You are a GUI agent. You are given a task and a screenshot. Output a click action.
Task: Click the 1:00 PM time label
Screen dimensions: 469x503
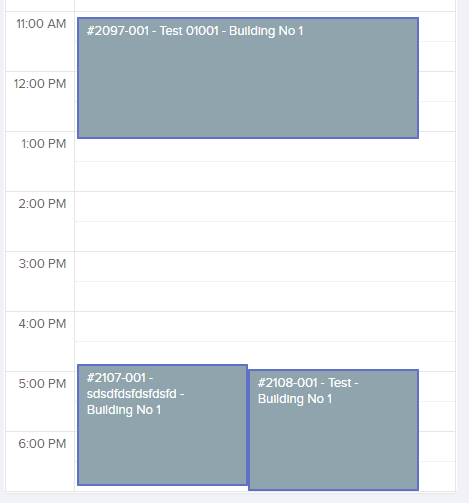click(x=43, y=144)
